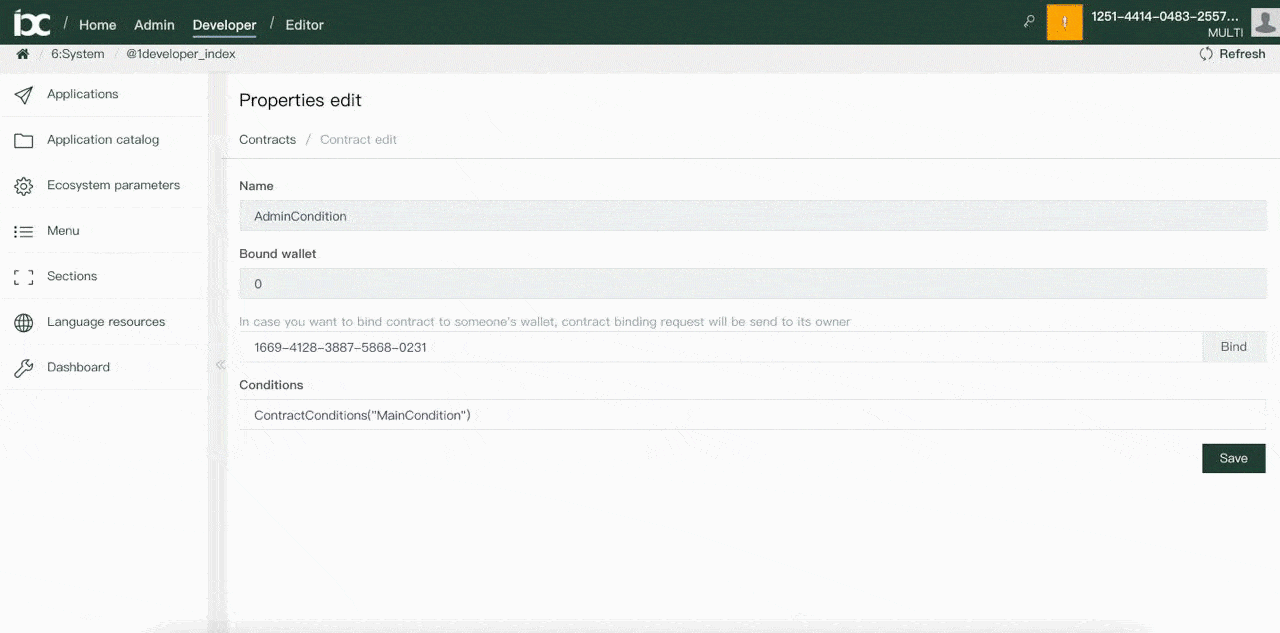Go back to Contracts breadcrumb link
Image resolution: width=1280 pixels, height=633 pixels.
(x=267, y=140)
